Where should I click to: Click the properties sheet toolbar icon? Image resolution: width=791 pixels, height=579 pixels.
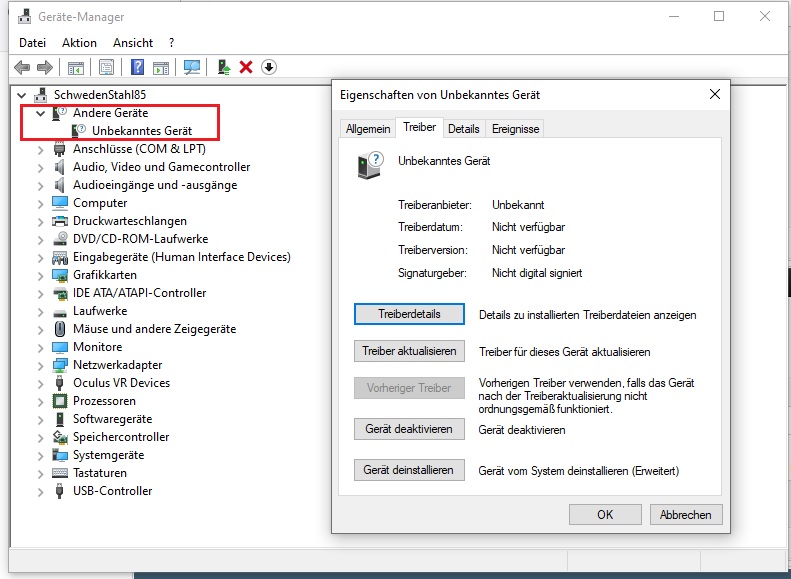coord(106,67)
